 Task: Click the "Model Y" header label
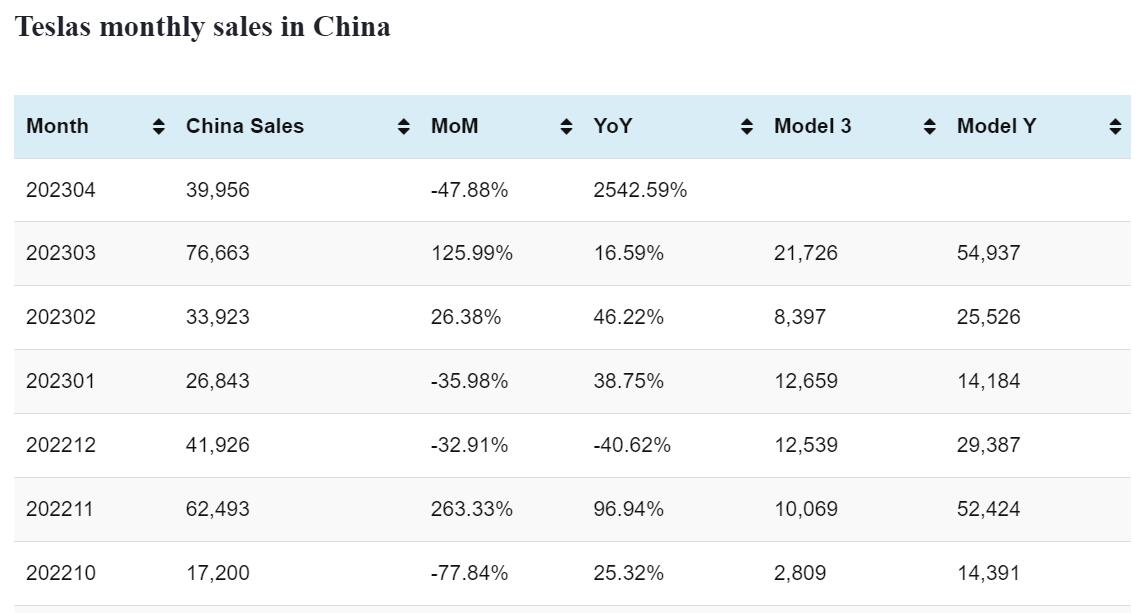click(x=996, y=126)
